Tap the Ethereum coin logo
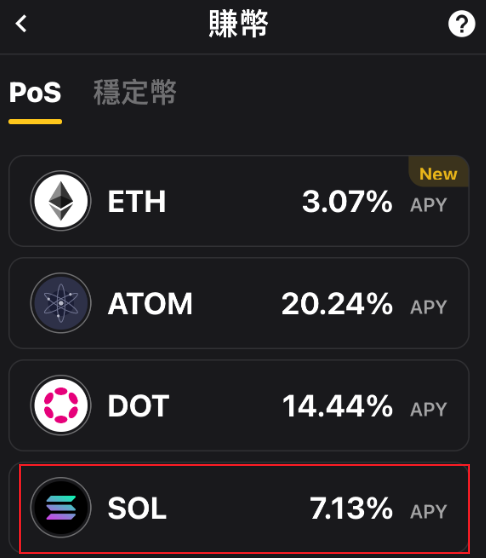Screen dimensions: 486x558 click(x=61, y=201)
